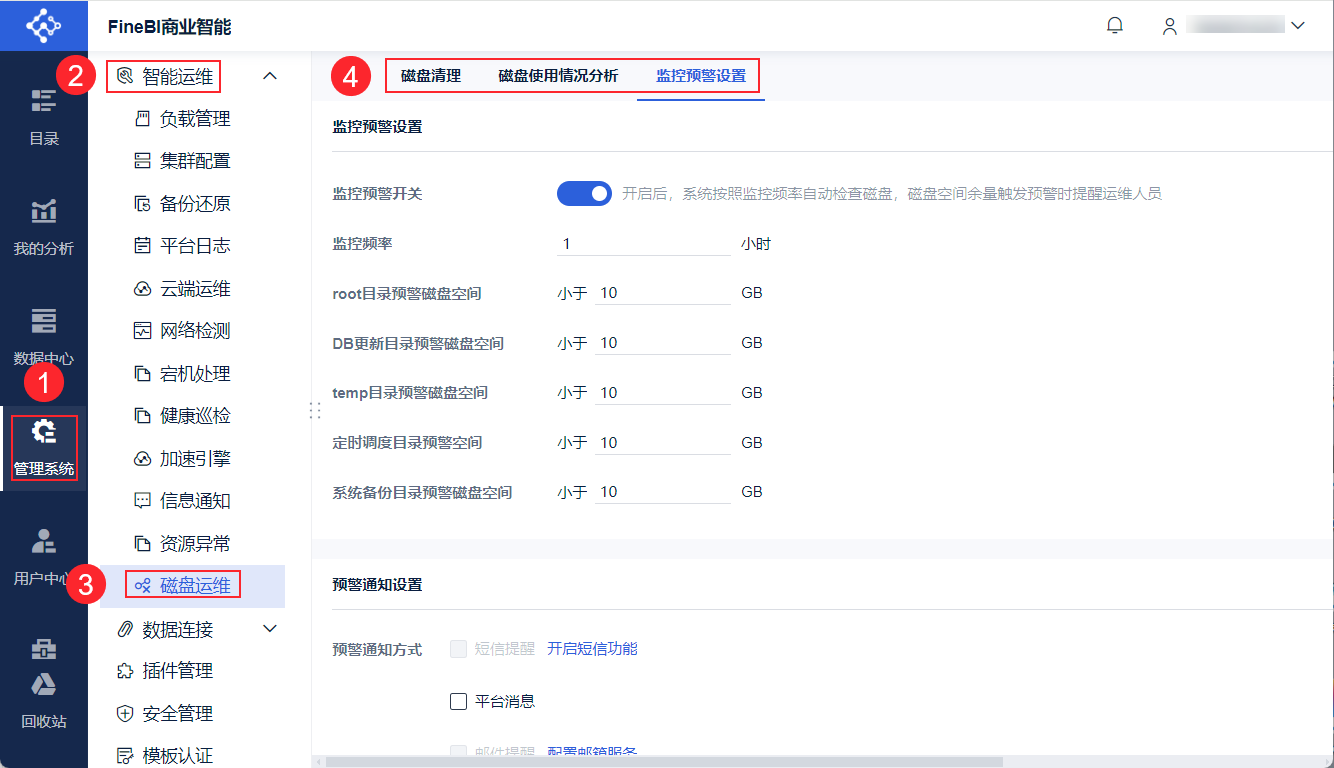Toggle the 监控预警开关 switch off
Screen dimensions: 1334x768
click(584, 194)
